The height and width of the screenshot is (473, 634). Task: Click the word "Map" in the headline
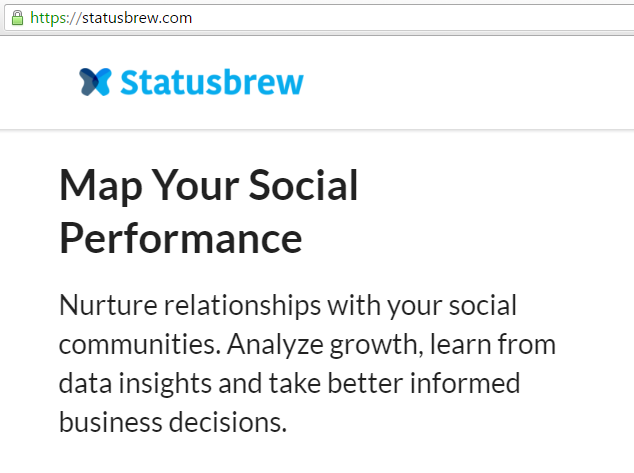(101, 186)
